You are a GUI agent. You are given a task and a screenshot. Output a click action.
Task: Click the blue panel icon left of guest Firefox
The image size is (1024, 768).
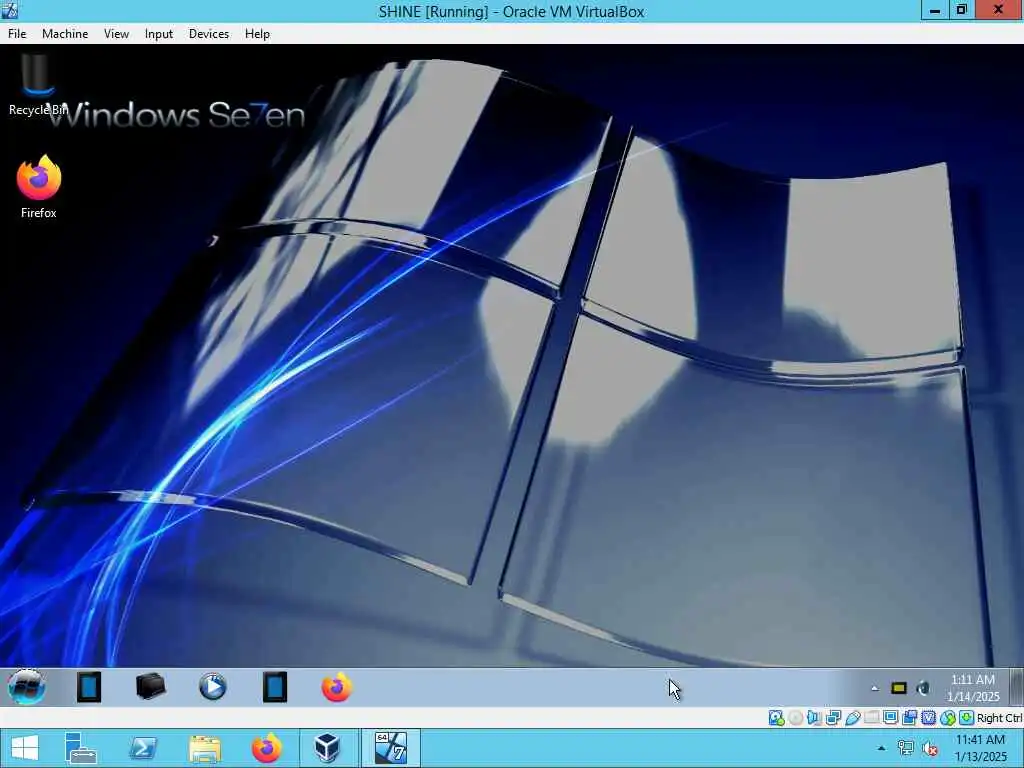coord(275,687)
